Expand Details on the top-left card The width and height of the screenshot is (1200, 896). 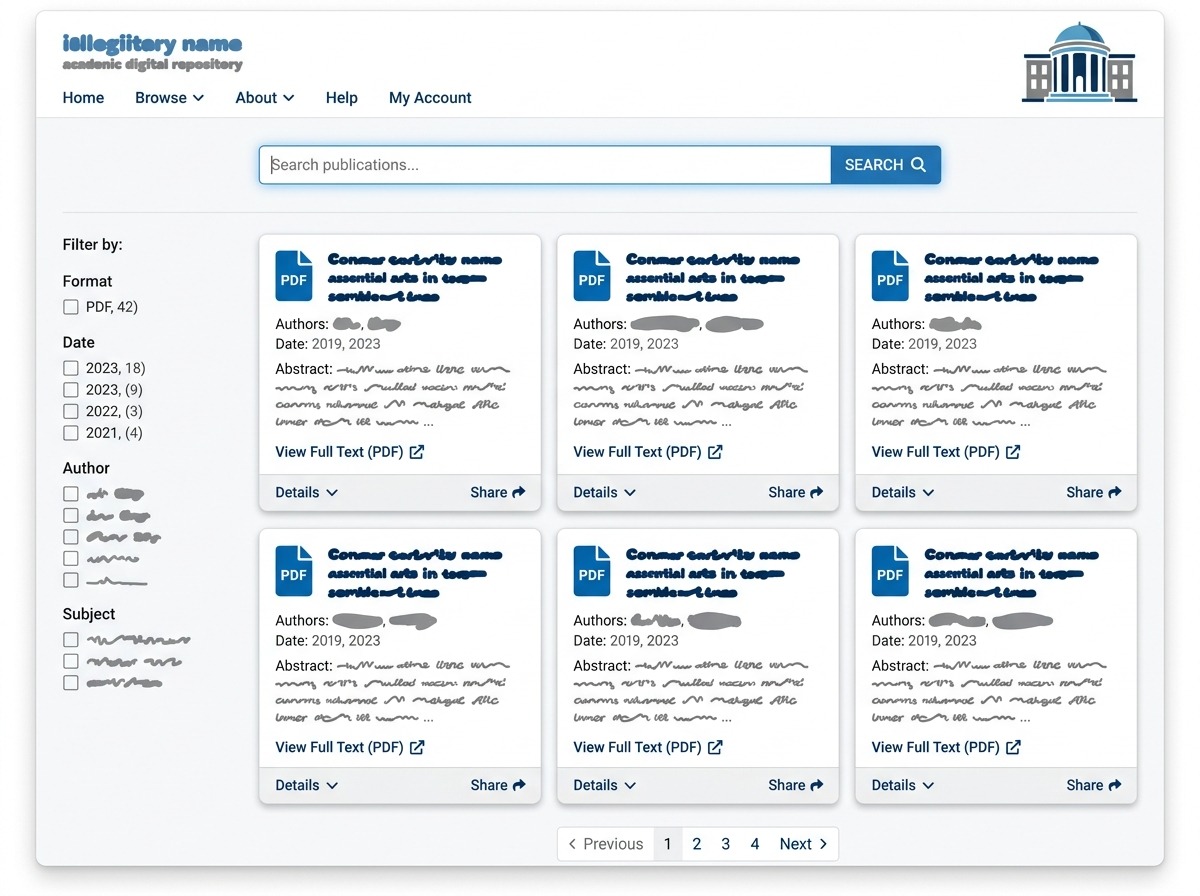pyautogui.click(x=307, y=492)
